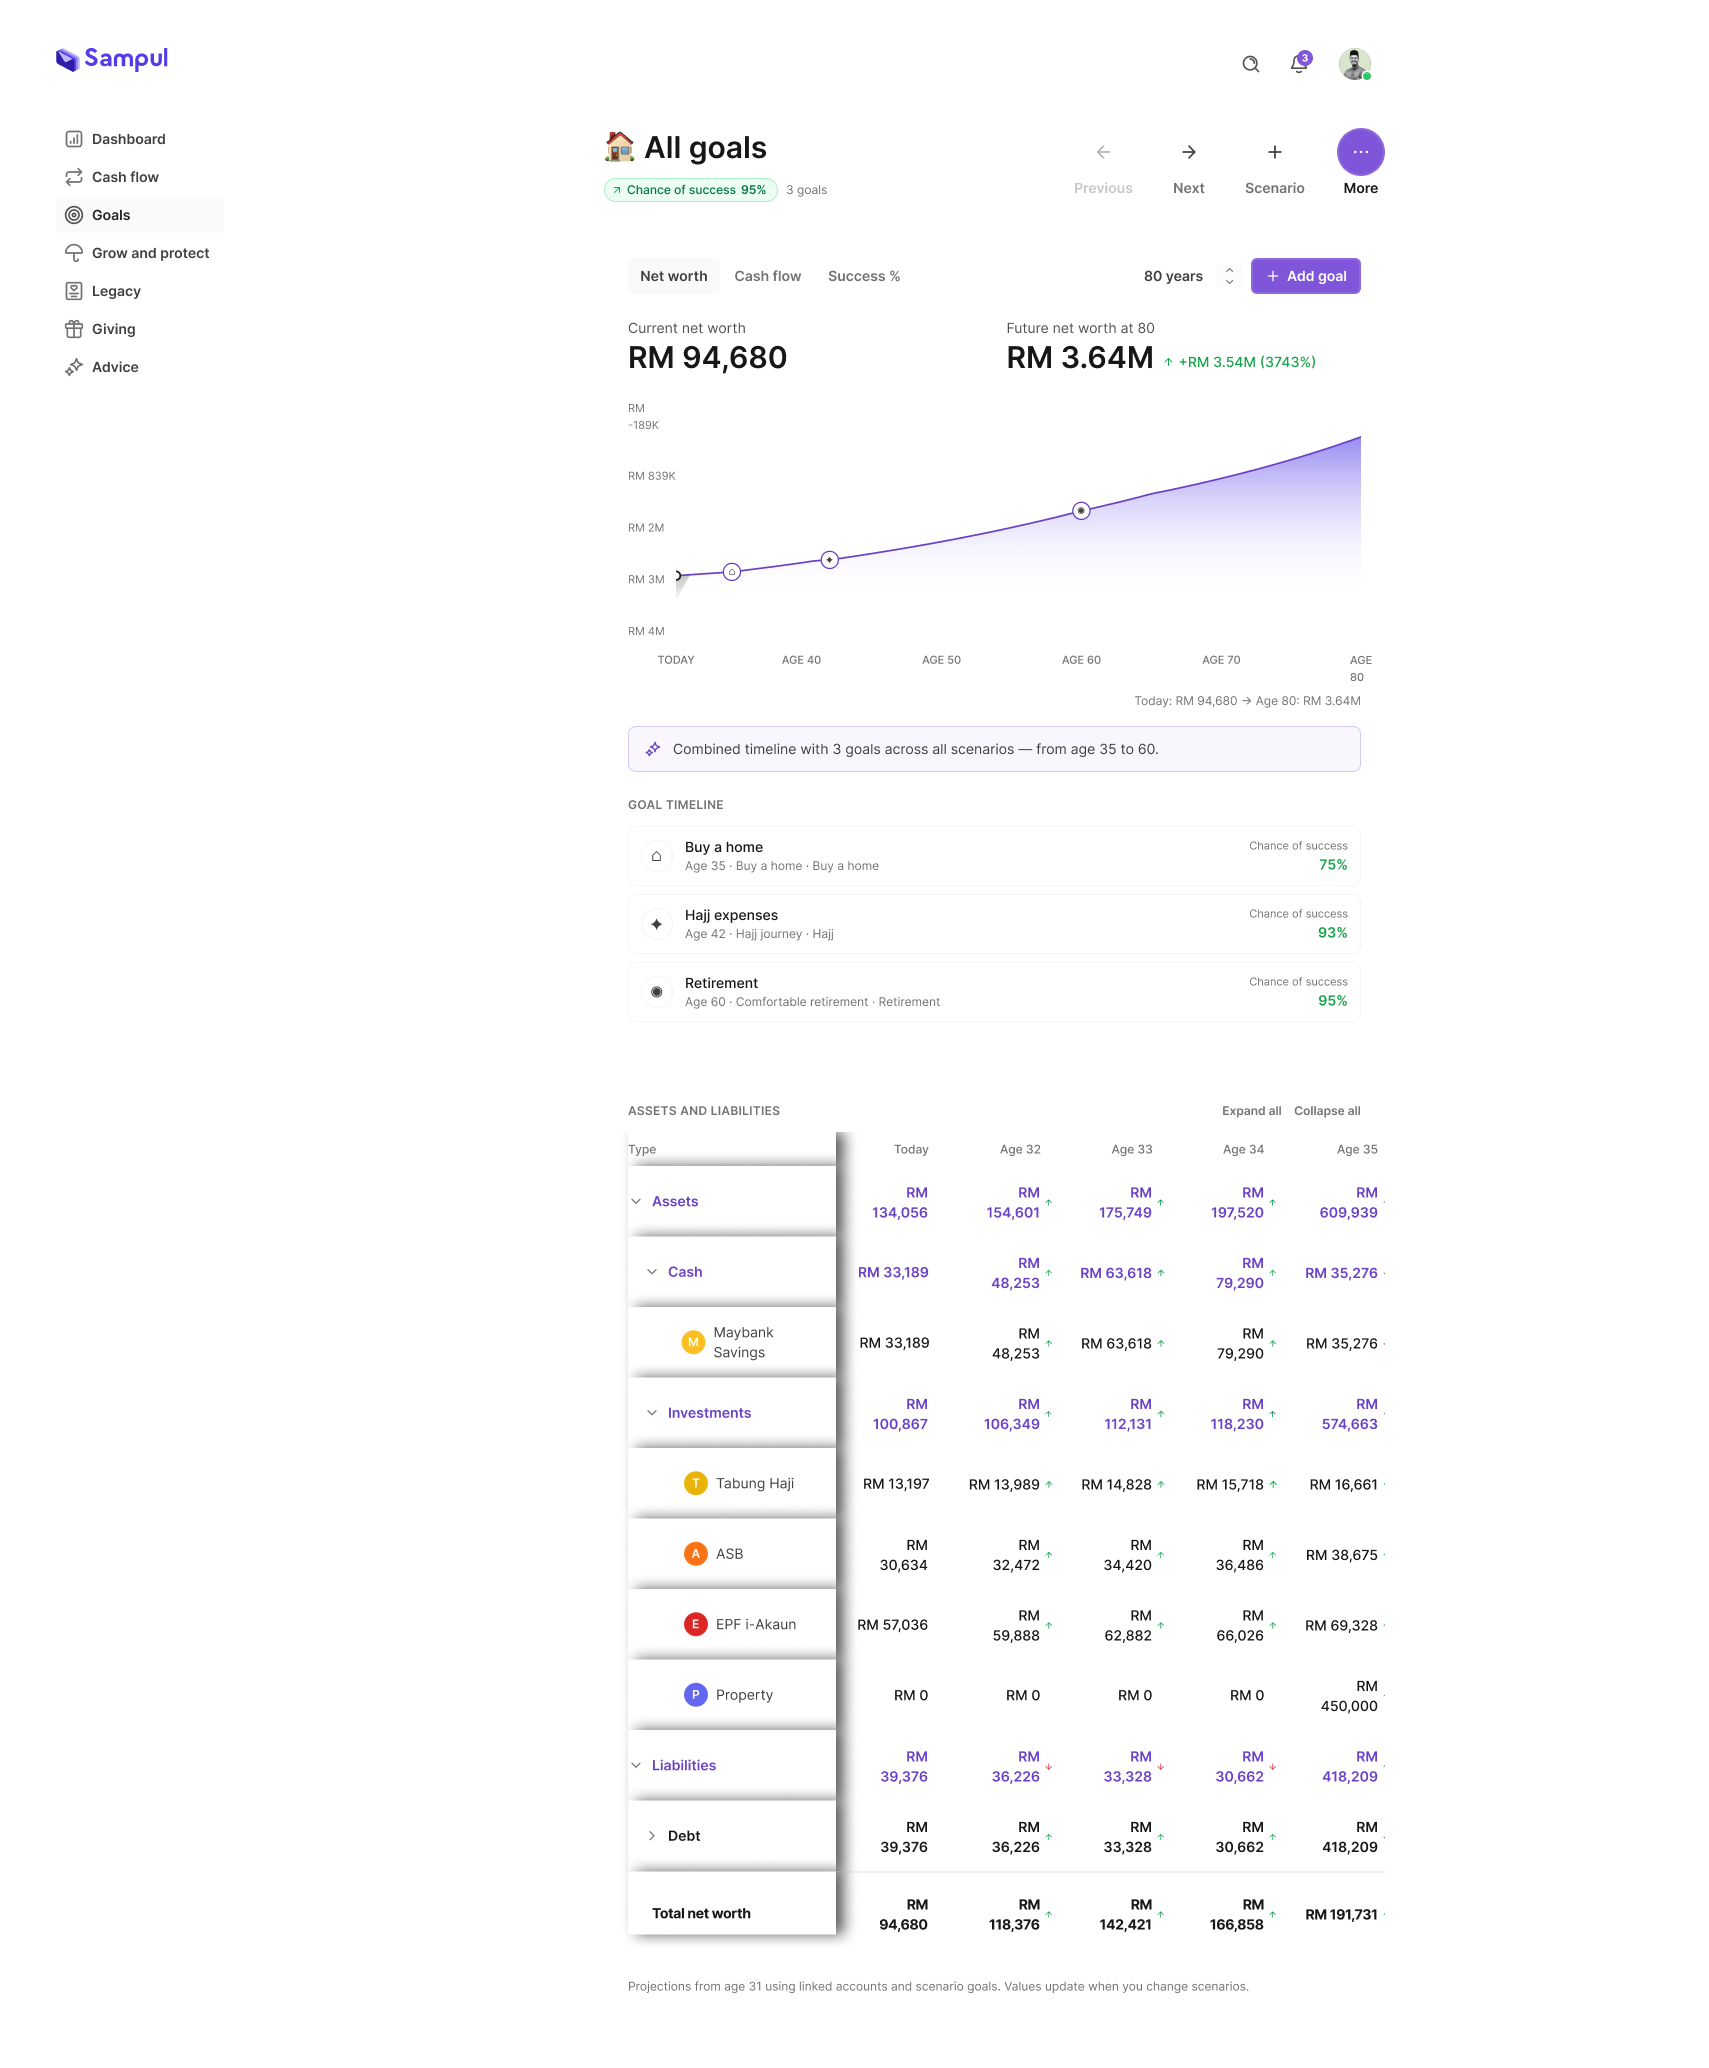
Task: Click the Buy a home house icon
Action: point(656,856)
